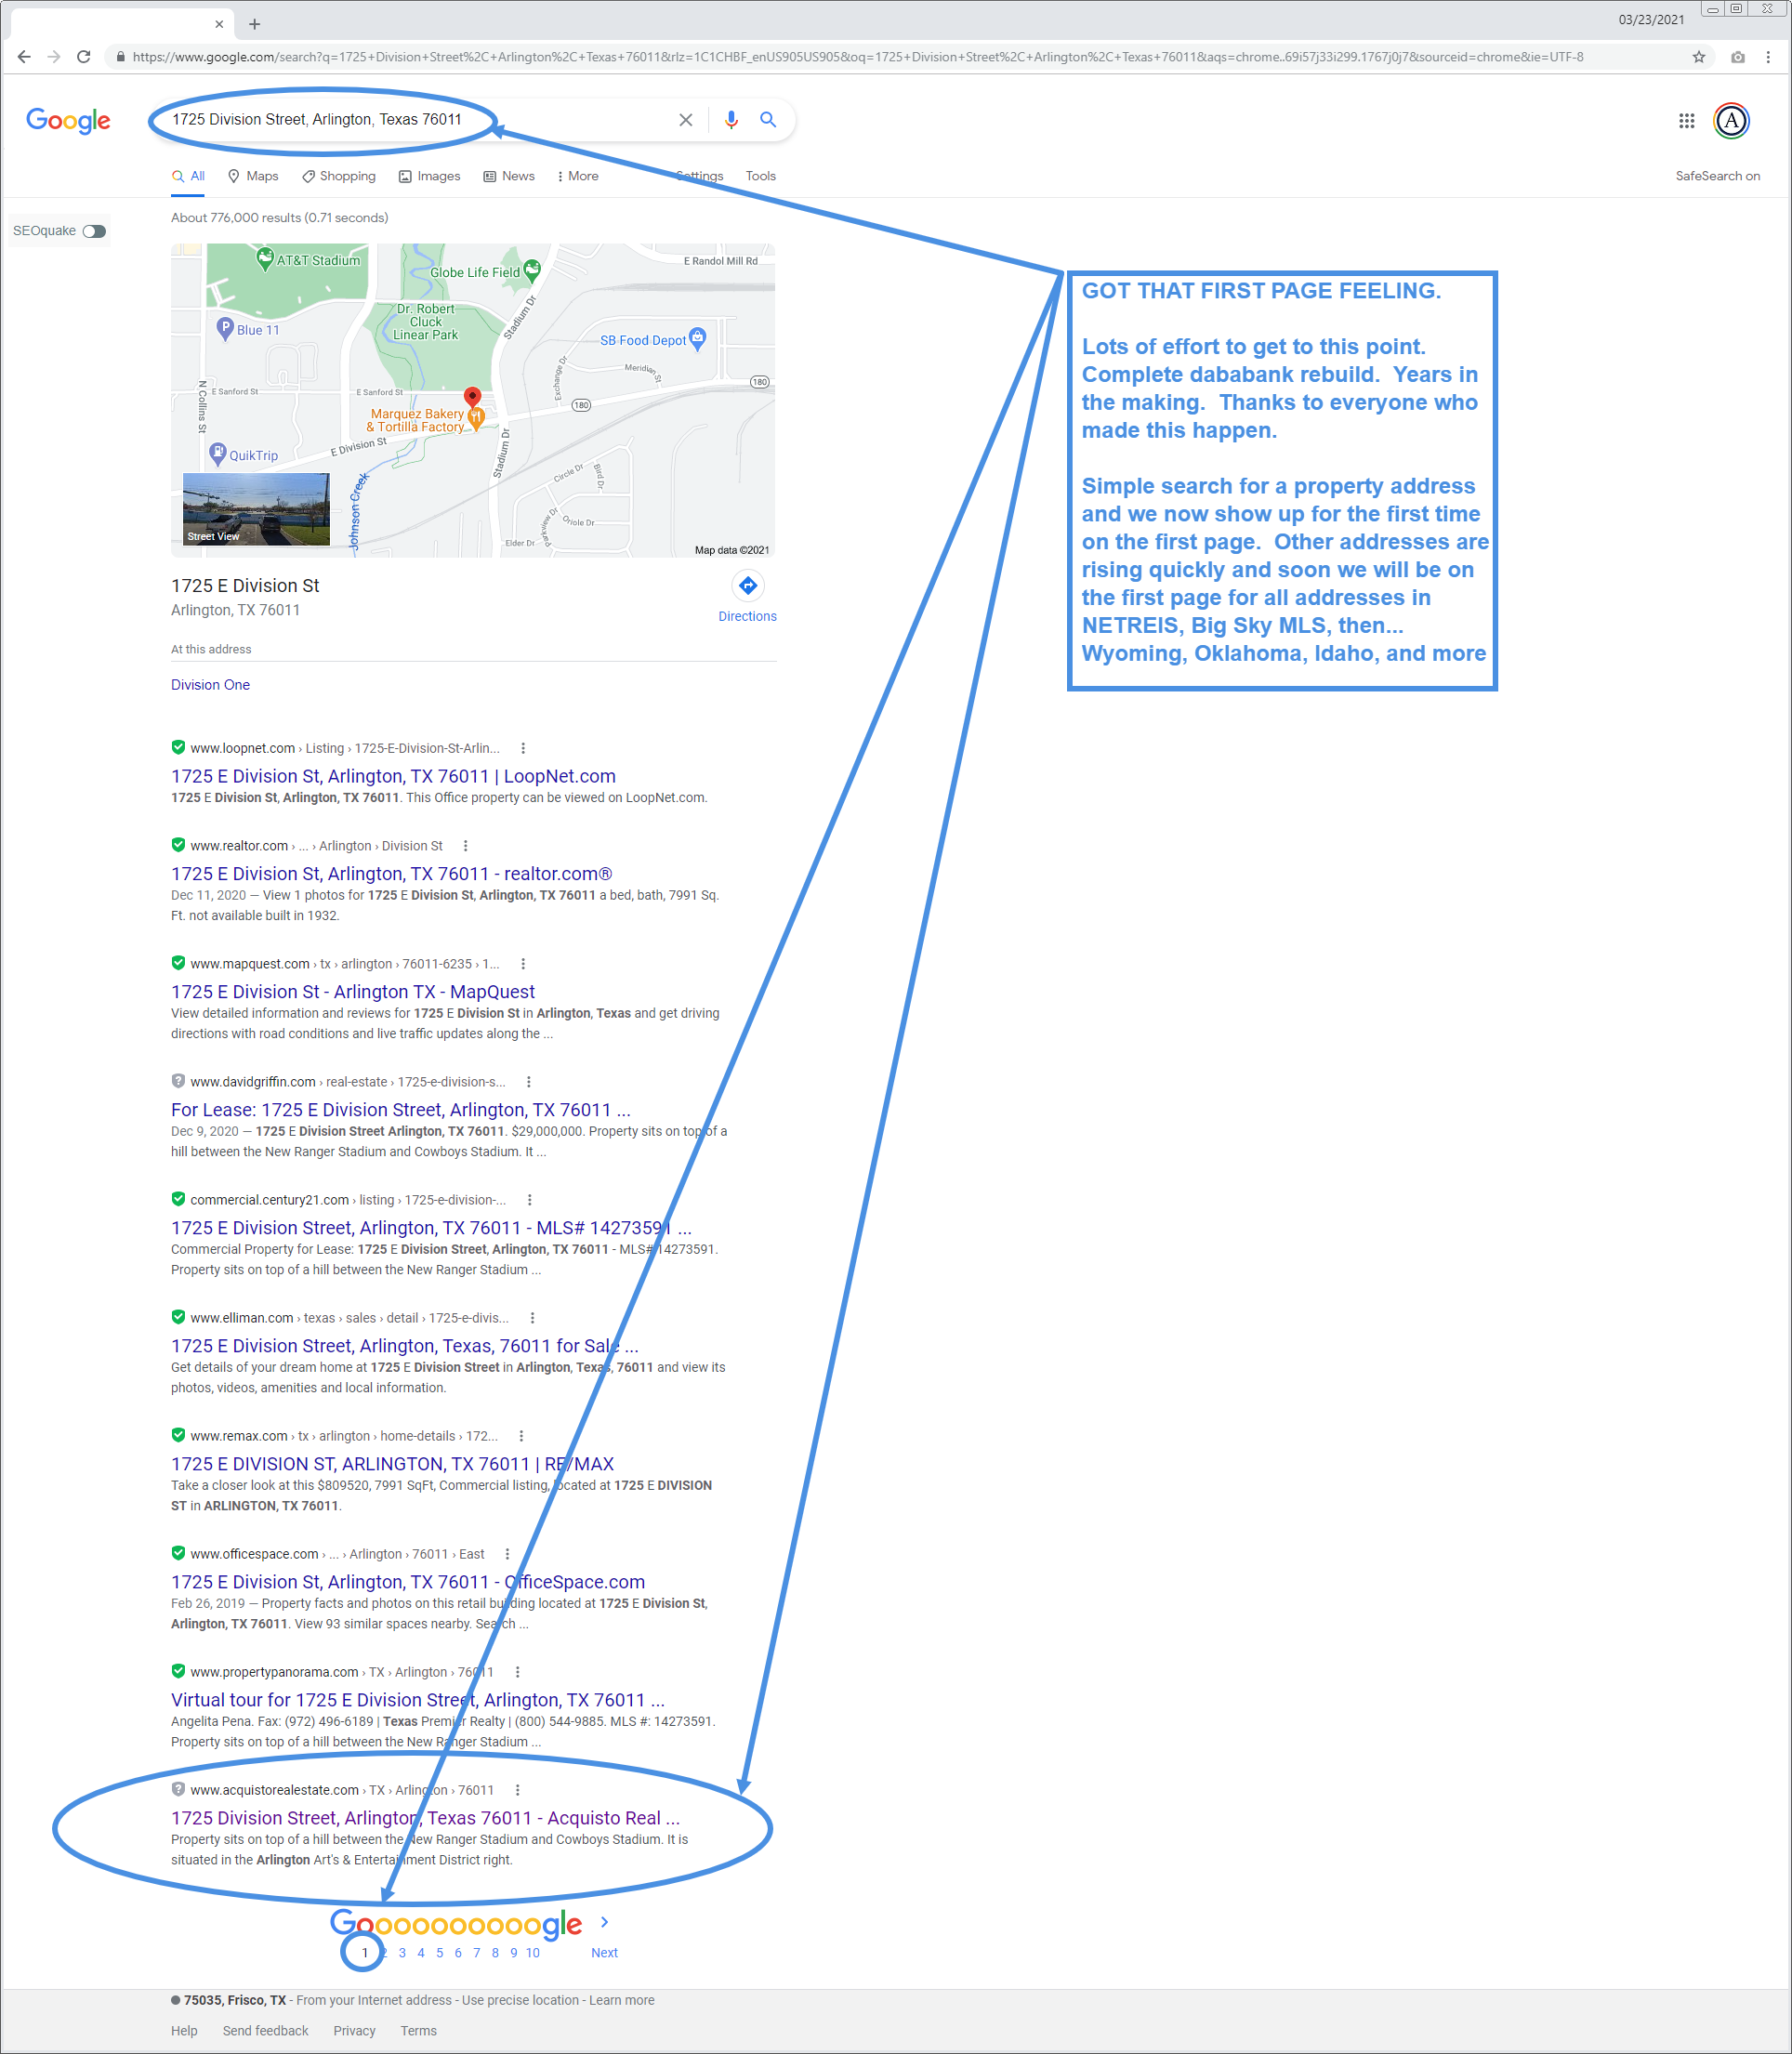Select Globe Life Field marker on map

click(532, 270)
